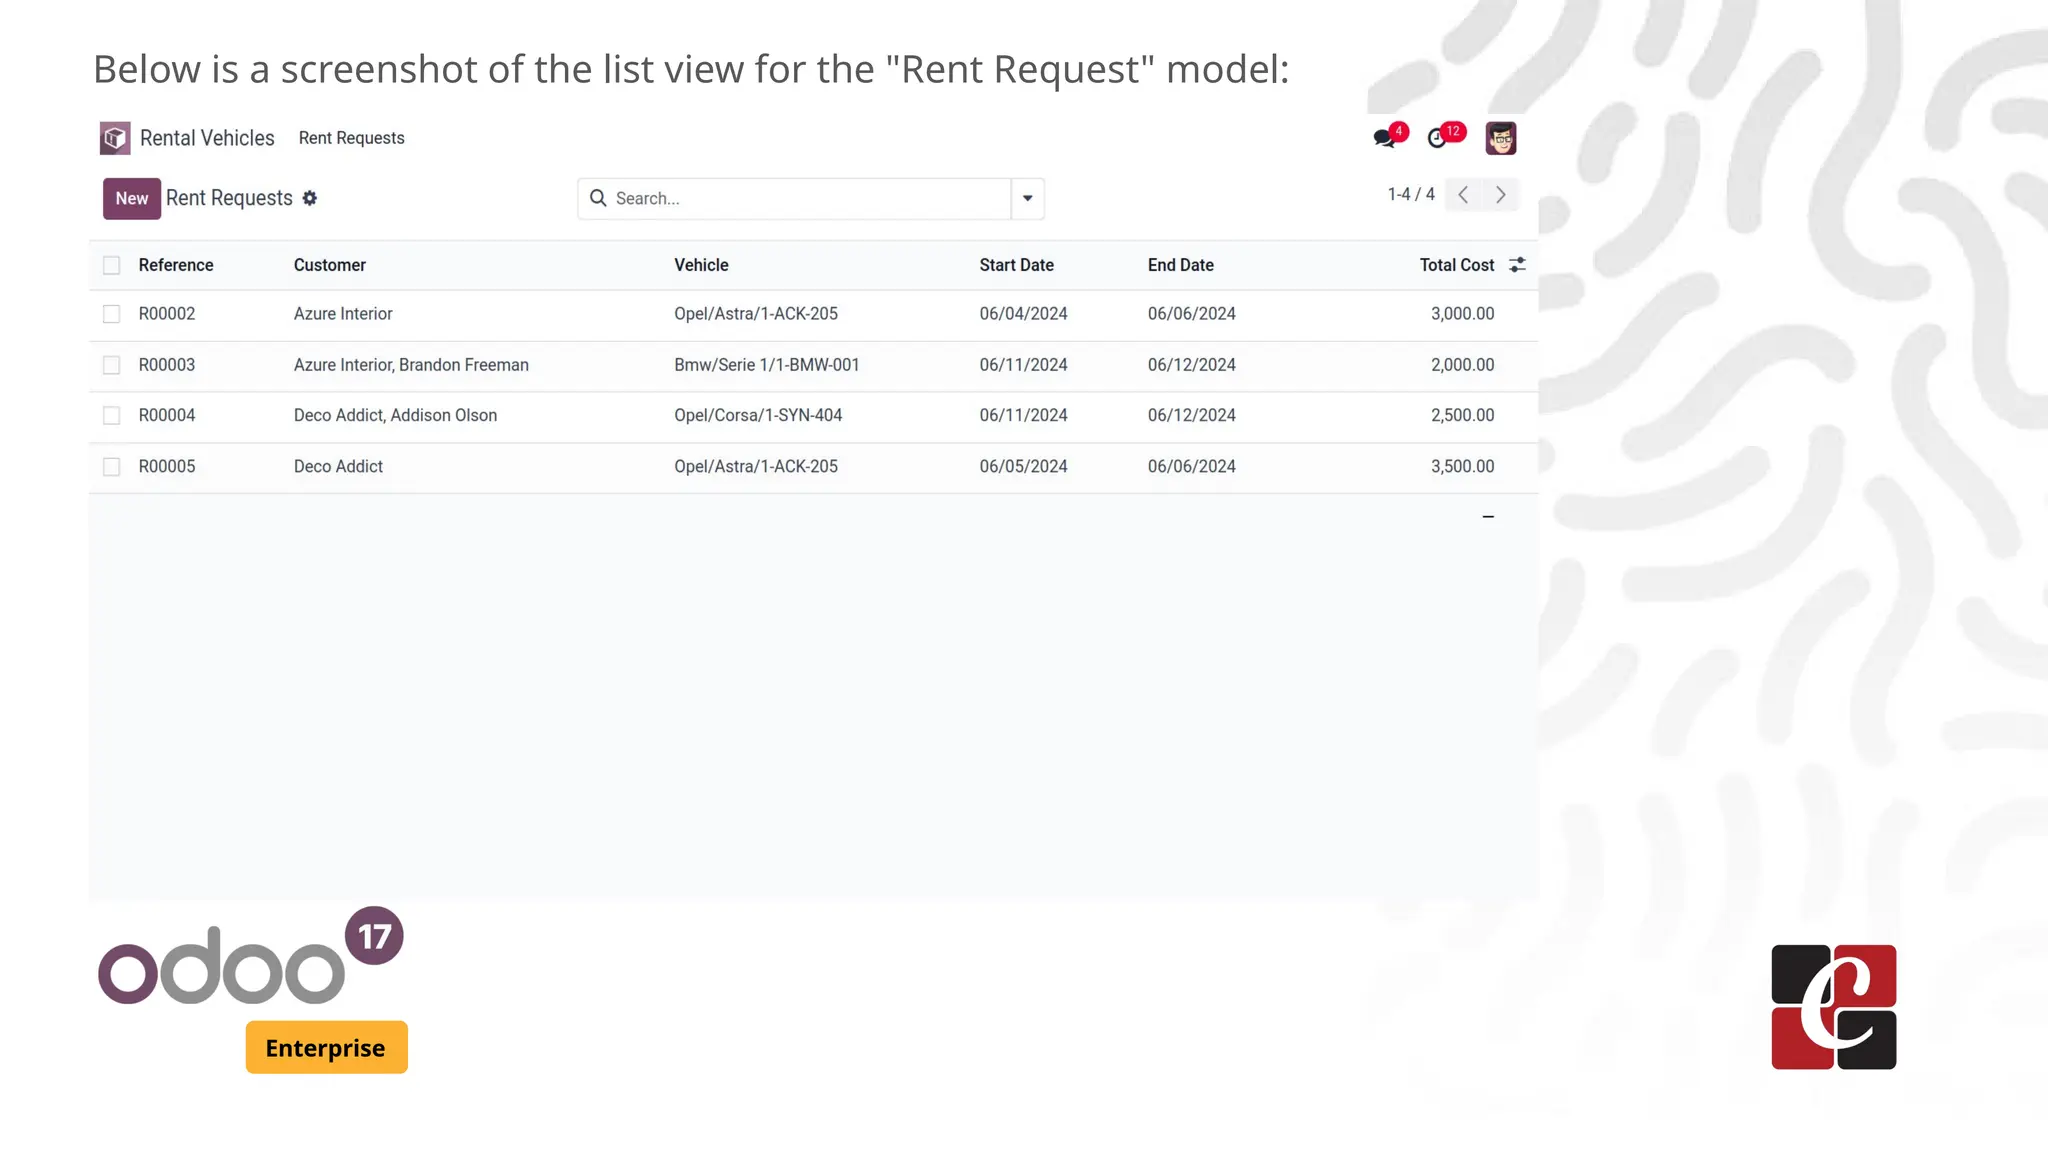Click start date 06/05/2024
The height and width of the screenshot is (1152, 2048).
point(1023,467)
